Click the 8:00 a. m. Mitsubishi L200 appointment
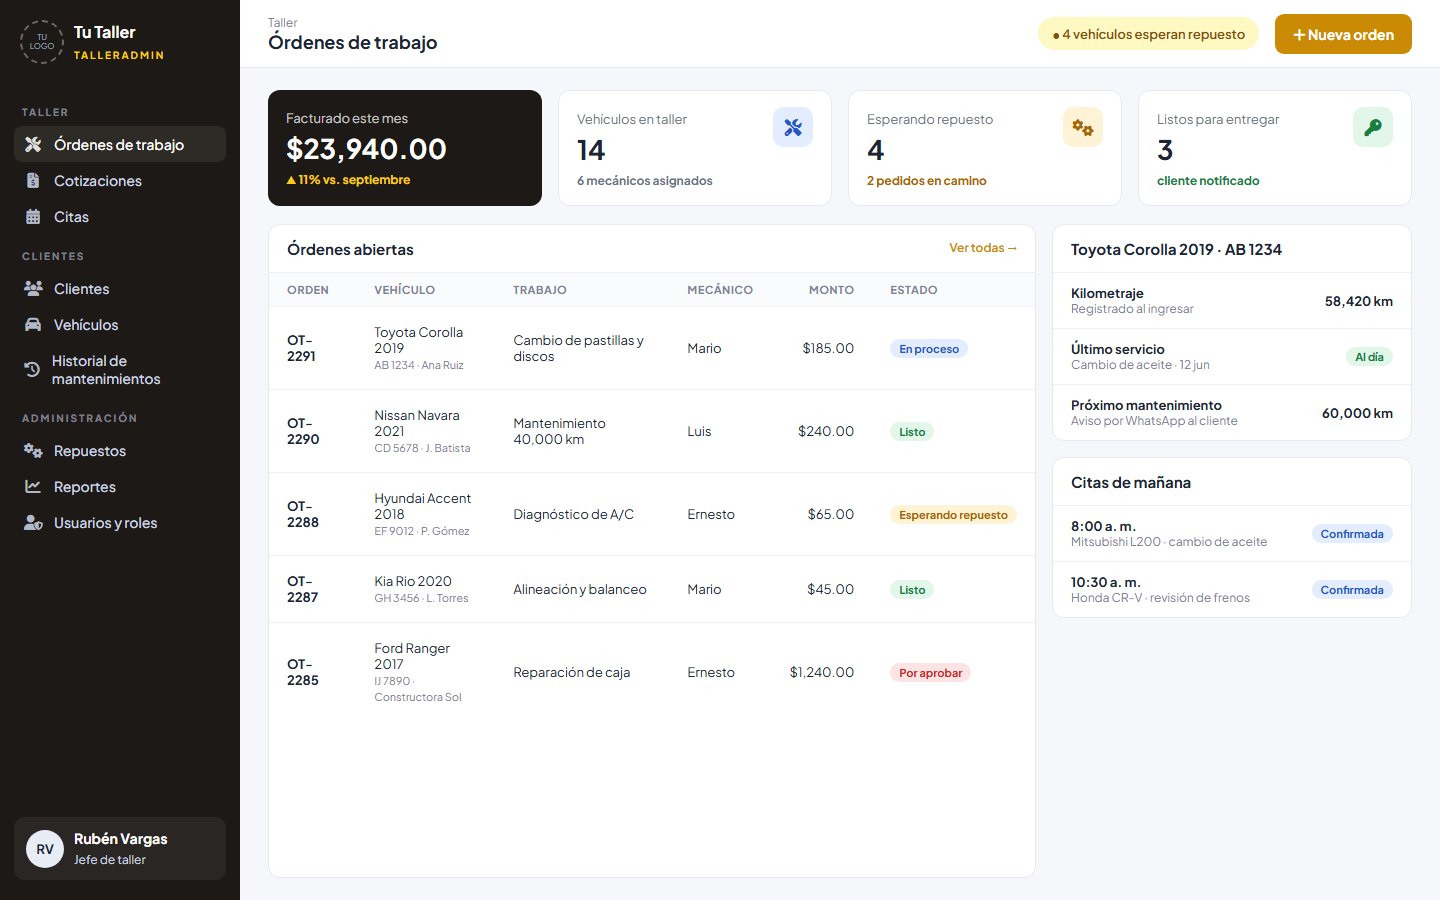This screenshot has width=1440, height=900. [1232, 533]
